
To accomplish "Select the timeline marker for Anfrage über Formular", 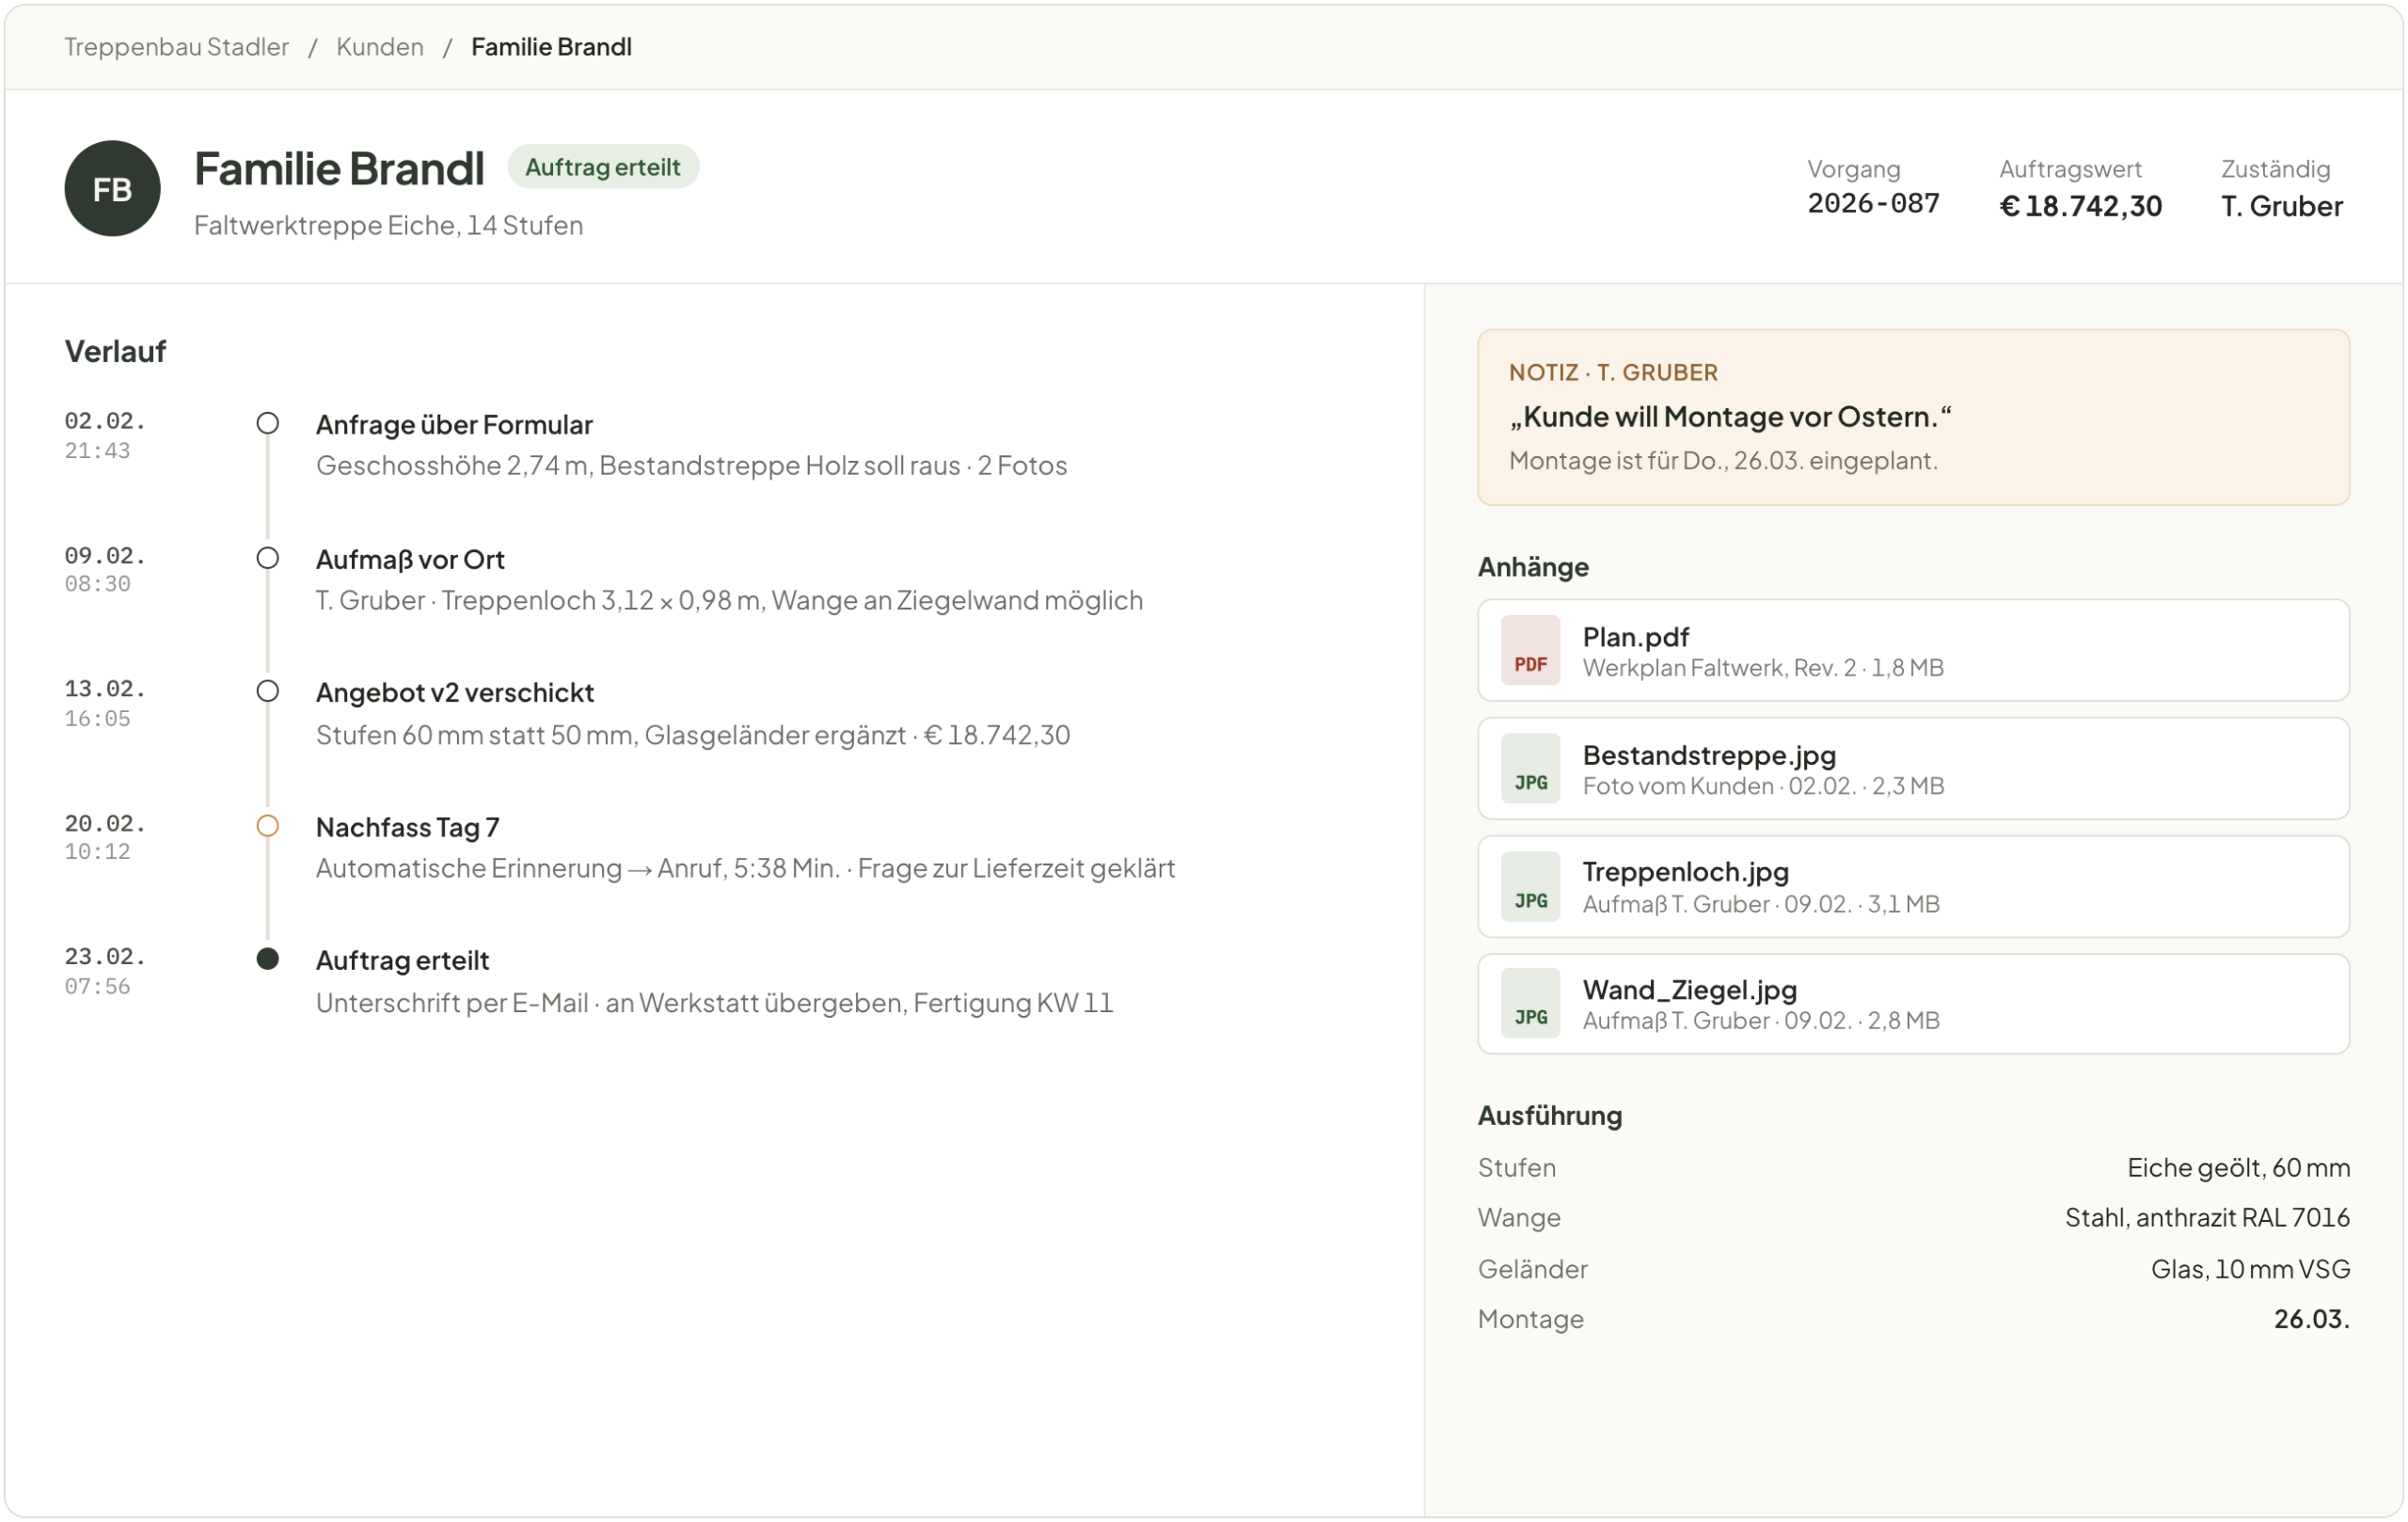I will pos(267,423).
